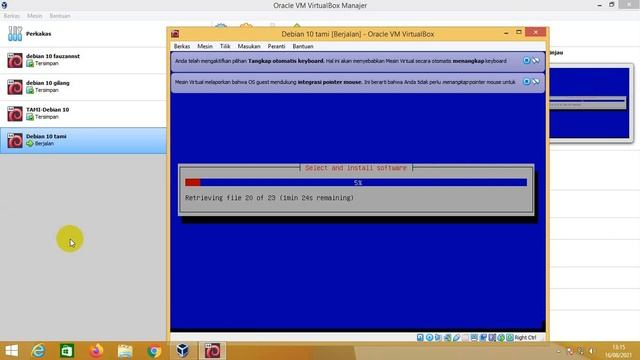Open Mesin menu in VirtualBox Manajer window
Viewport: 640px width, 360px height.
35,16
